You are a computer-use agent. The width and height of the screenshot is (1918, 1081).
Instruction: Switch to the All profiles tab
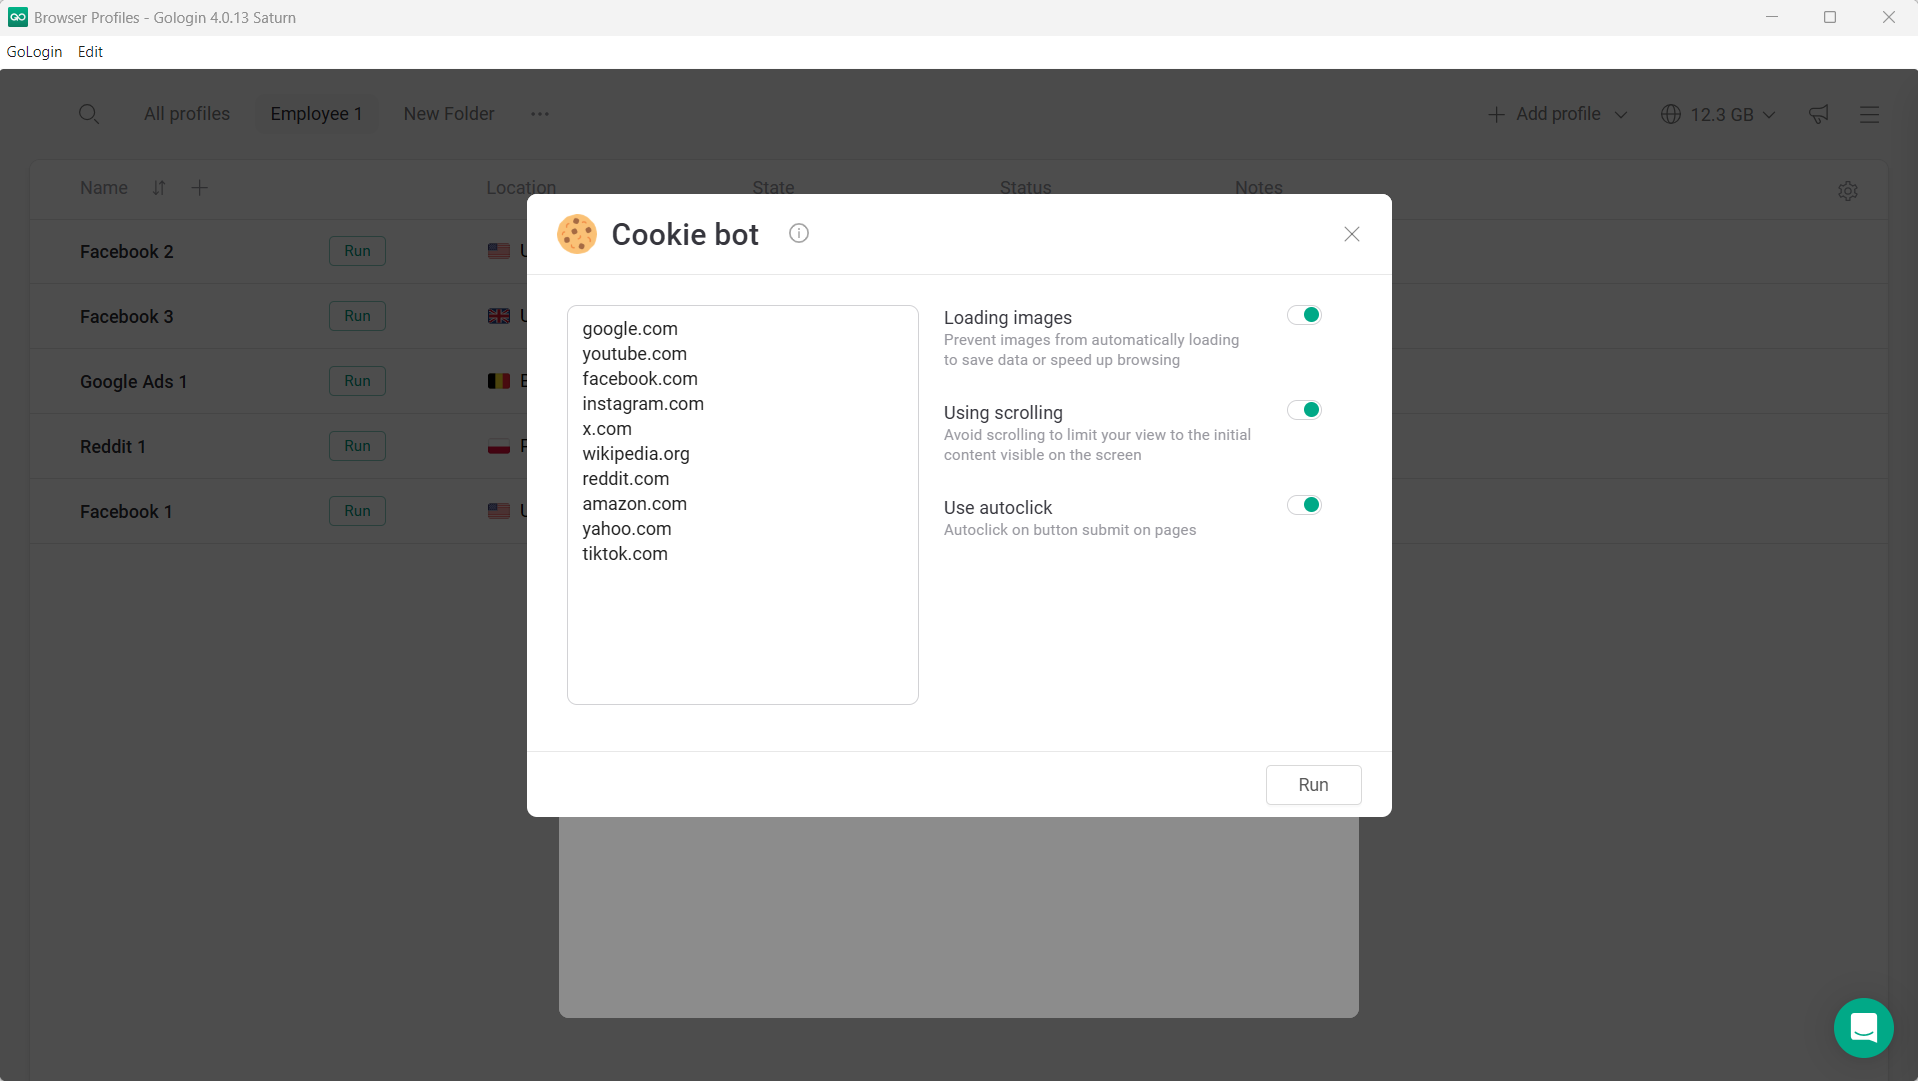pyautogui.click(x=186, y=113)
